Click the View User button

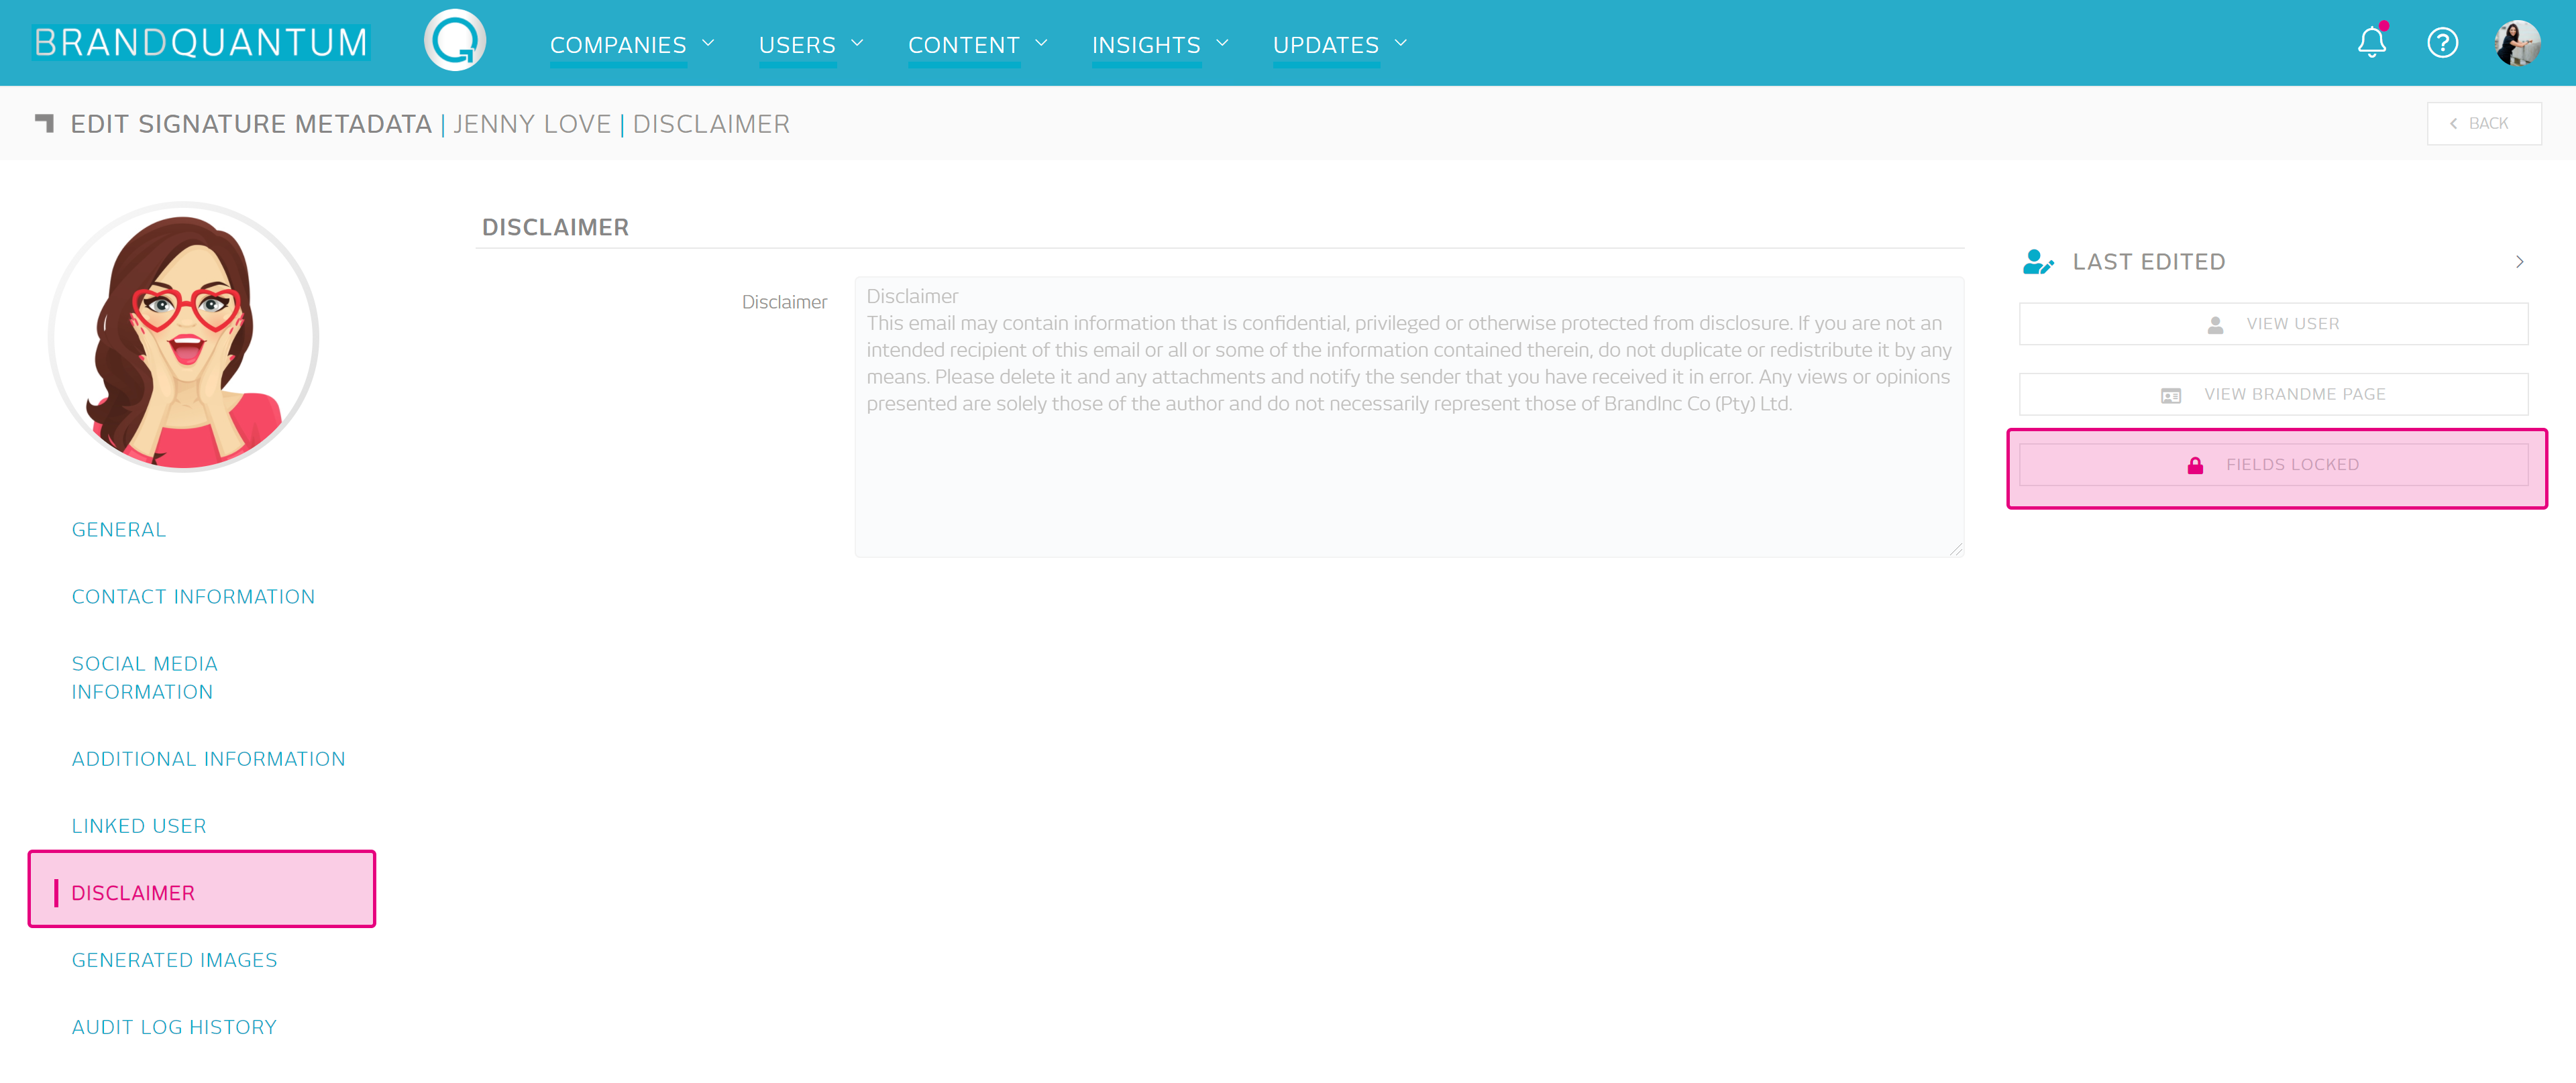point(2273,324)
